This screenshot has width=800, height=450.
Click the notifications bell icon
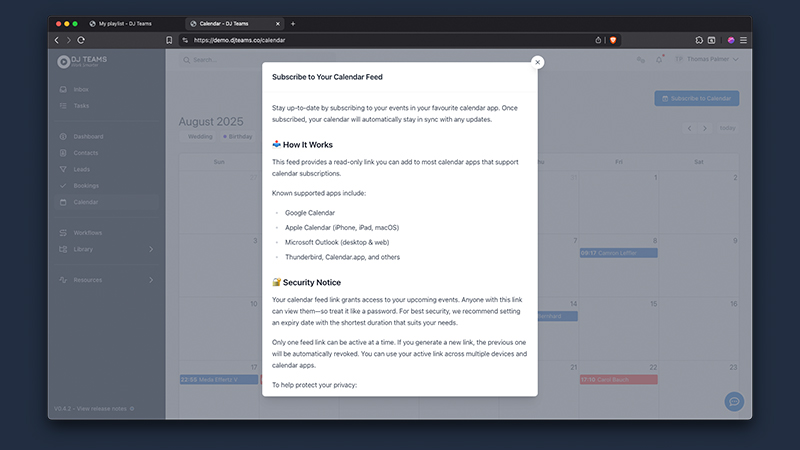pos(660,60)
